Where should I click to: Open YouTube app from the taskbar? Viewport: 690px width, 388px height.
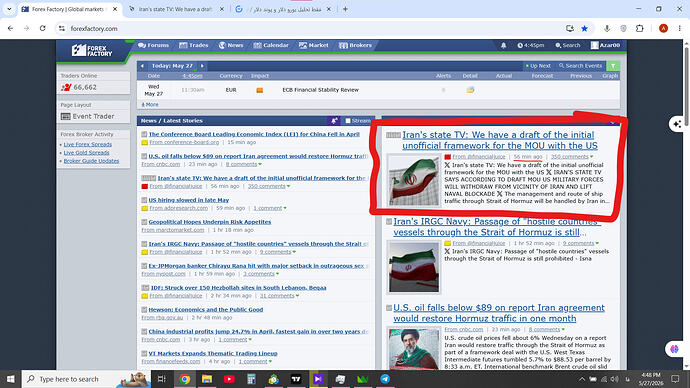click(229, 379)
